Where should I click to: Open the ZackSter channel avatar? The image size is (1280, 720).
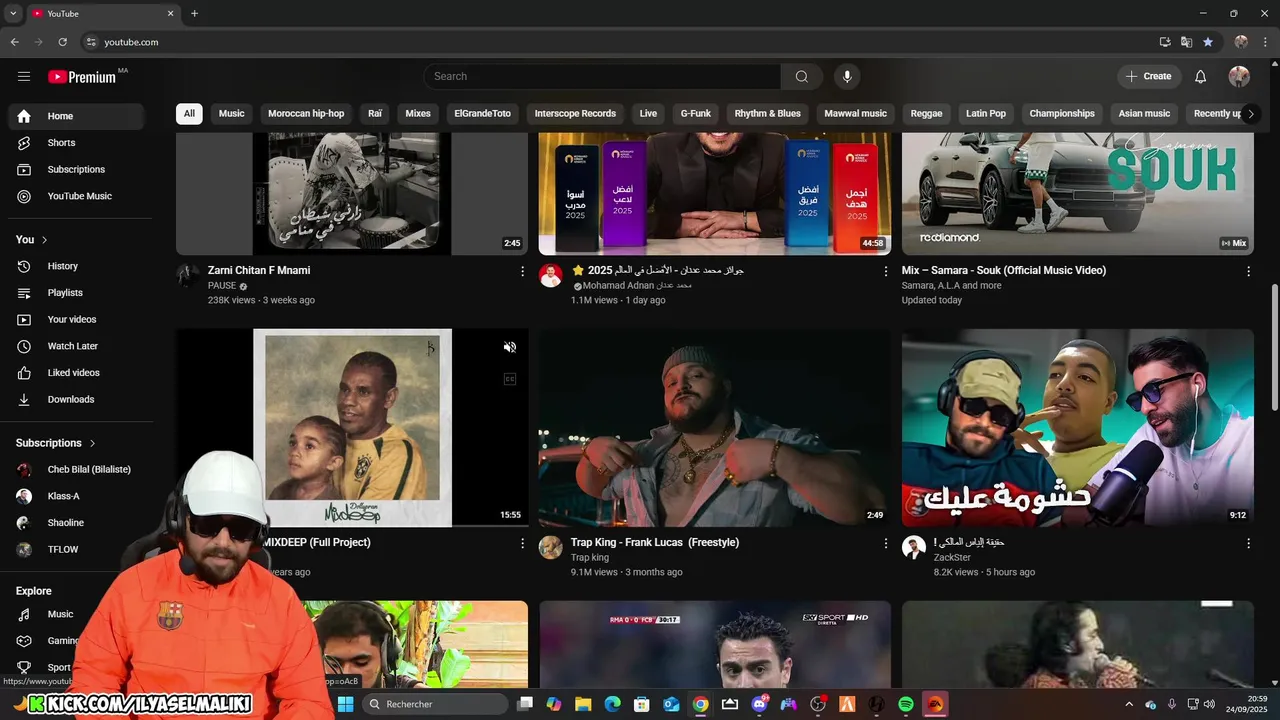coord(914,547)
